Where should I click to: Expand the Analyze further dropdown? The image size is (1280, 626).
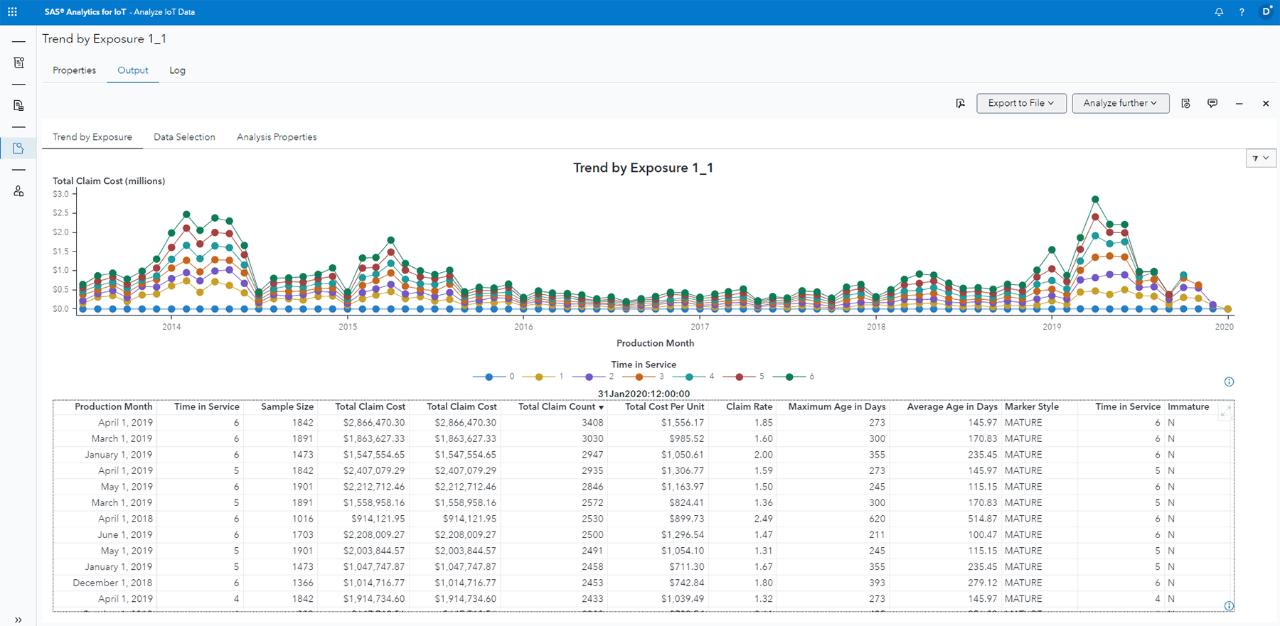1120,103
